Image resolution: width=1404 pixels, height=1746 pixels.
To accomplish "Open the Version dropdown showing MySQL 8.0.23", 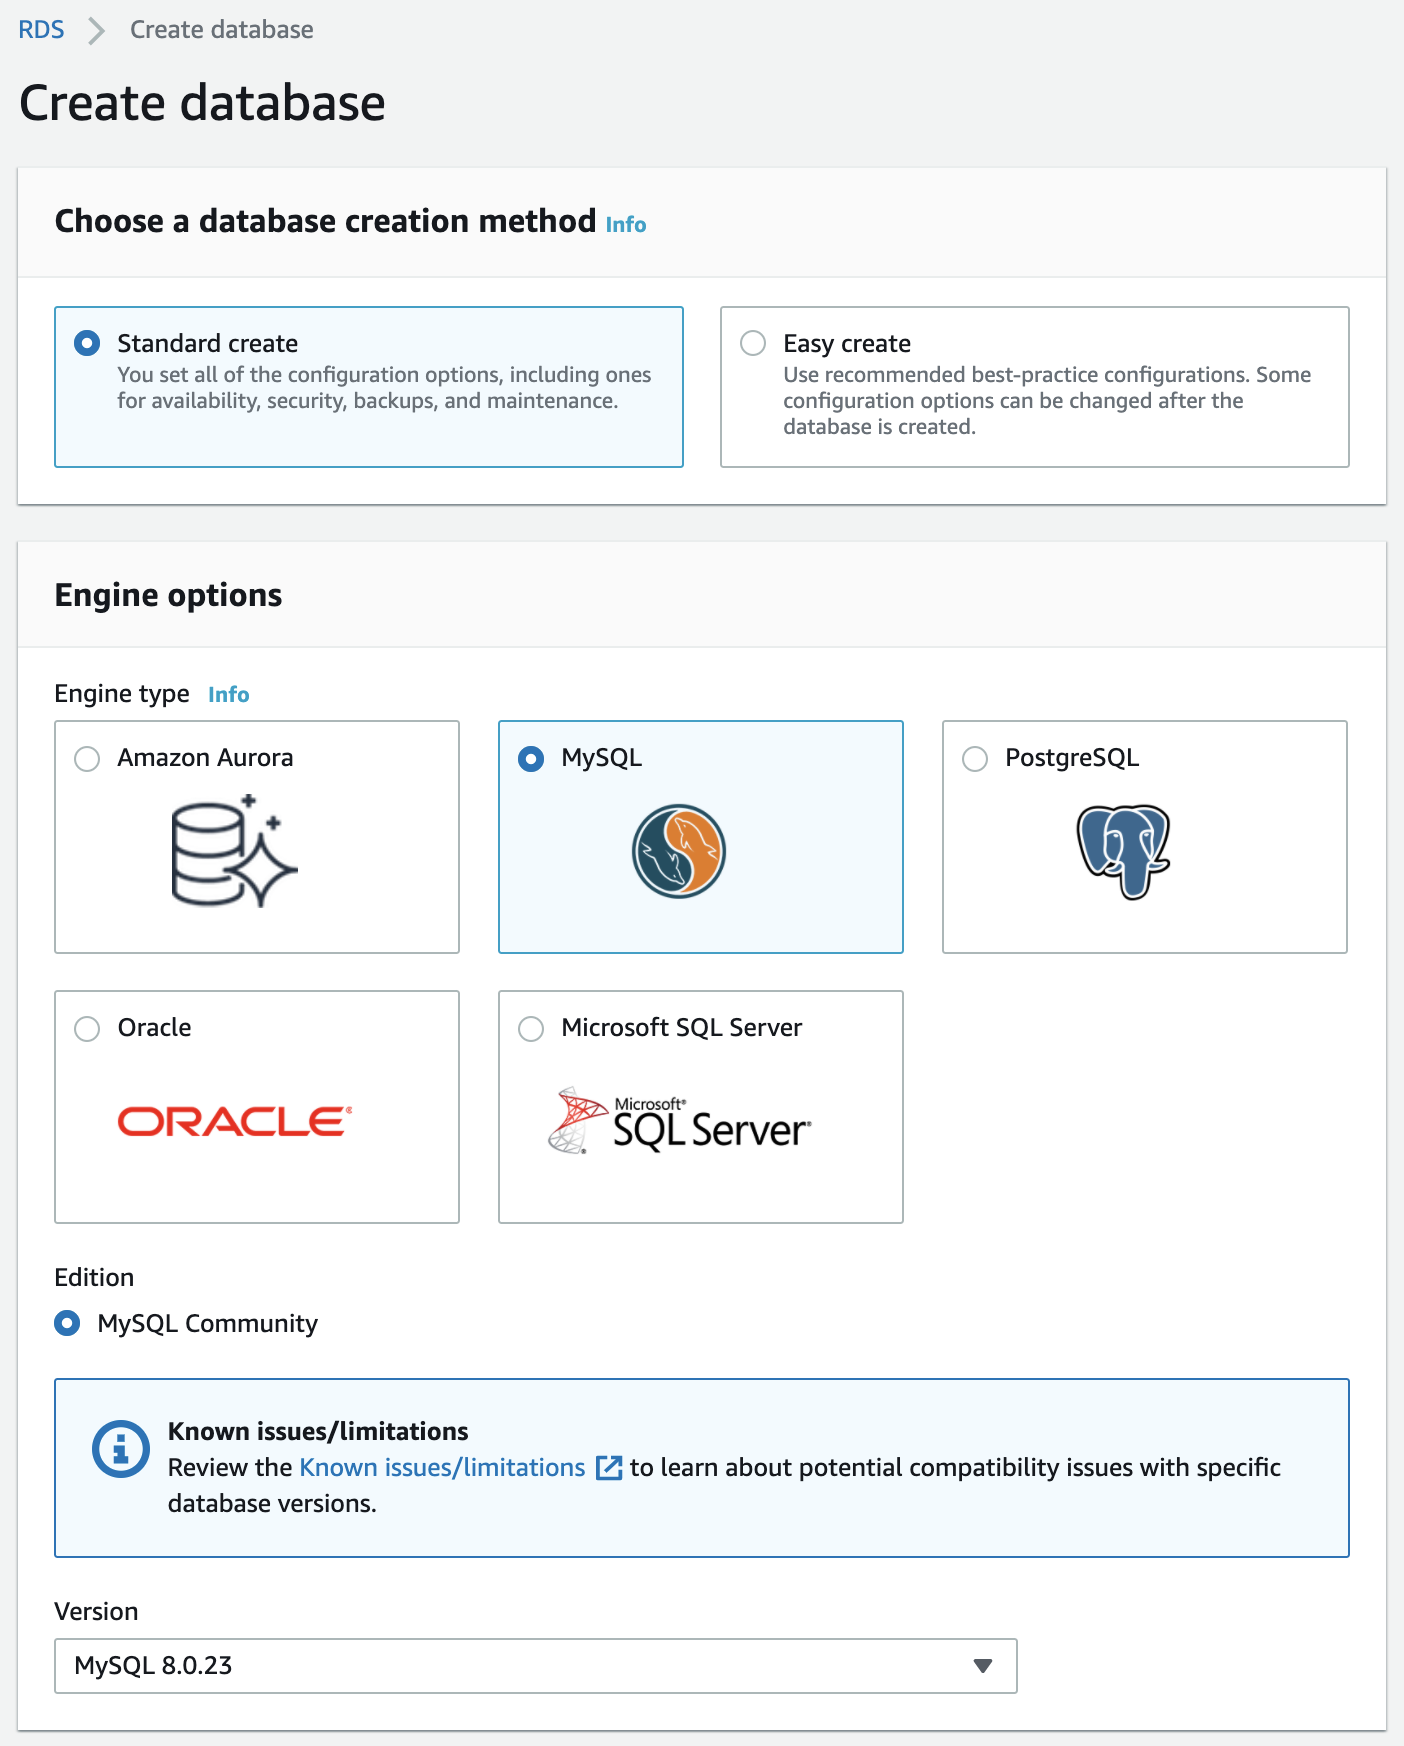I will tap(536, 1666).
